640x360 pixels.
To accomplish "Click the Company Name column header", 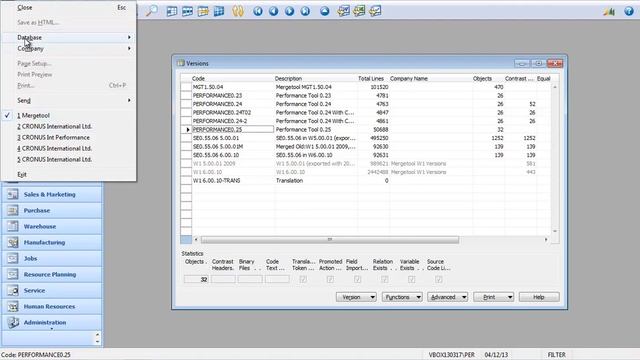I will [x=431, y=78].
